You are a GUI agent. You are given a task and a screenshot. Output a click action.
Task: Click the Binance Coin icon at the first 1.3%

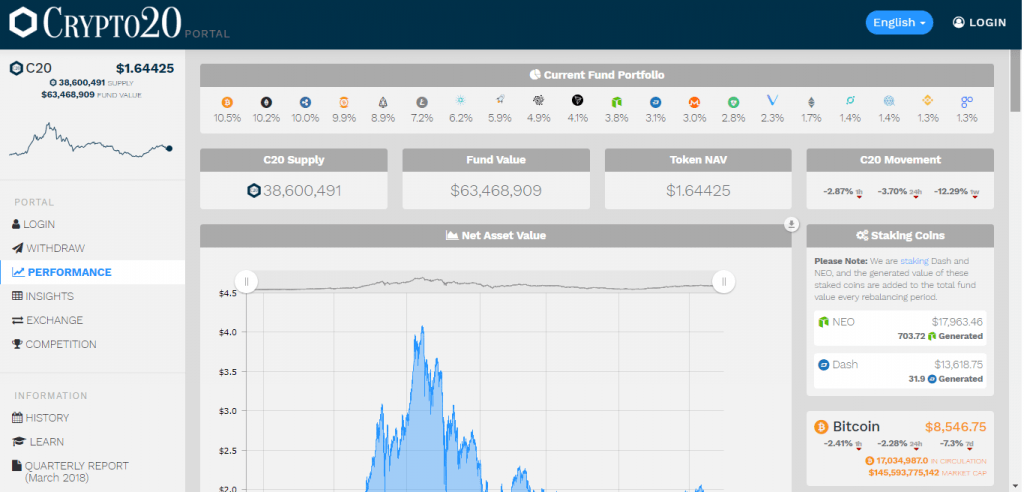pos(928,101)
